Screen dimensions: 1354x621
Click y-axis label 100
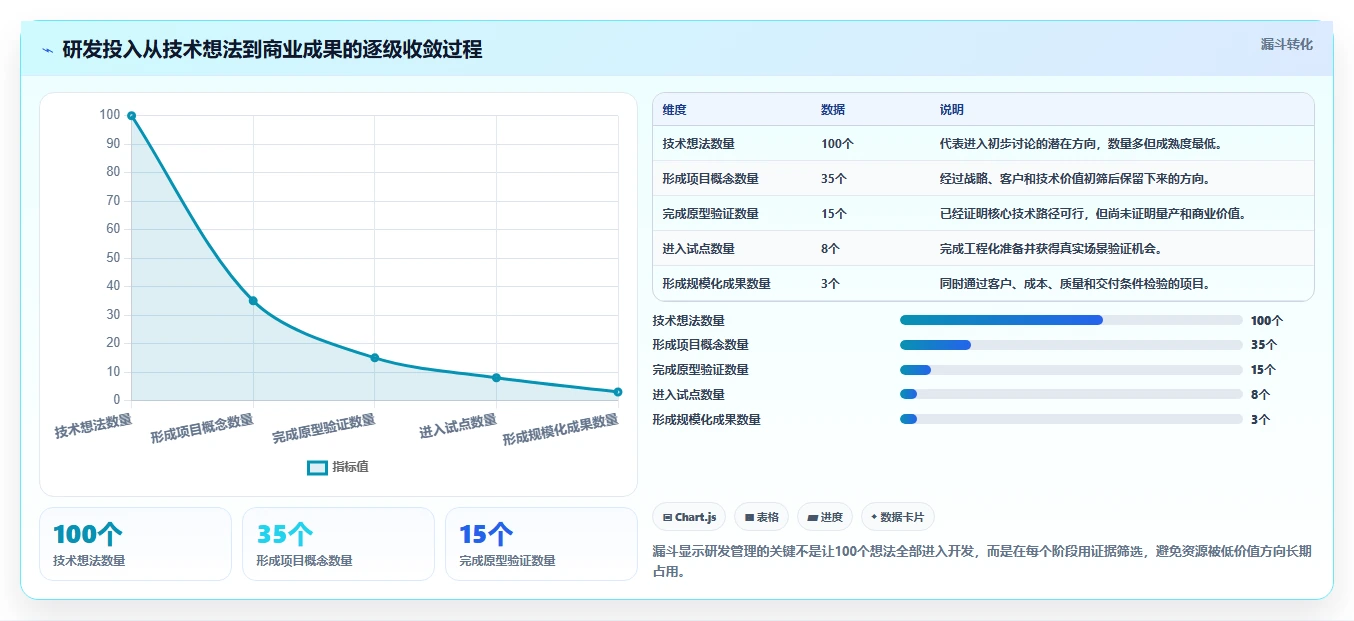(110, 115)
